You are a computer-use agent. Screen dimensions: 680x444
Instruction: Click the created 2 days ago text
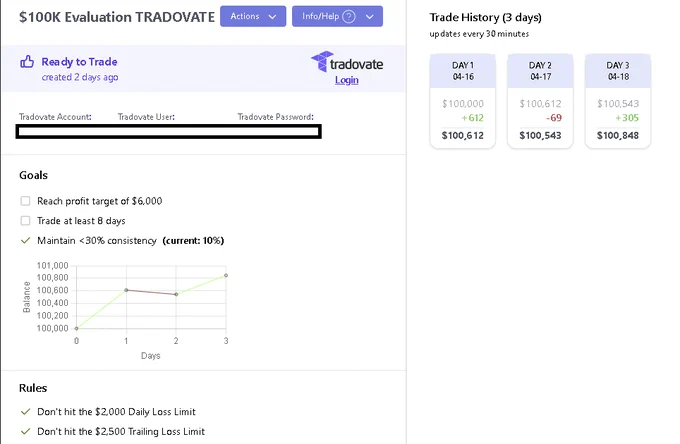pos(80,77)
